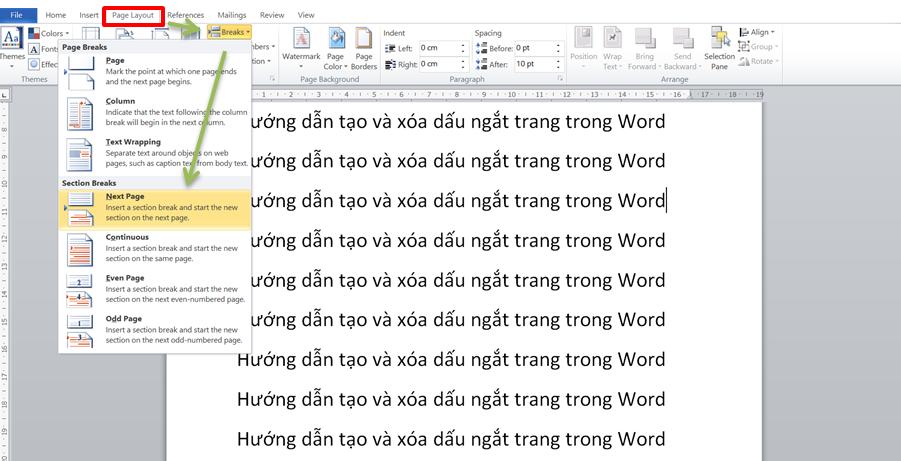Open the Themes dropdown arrow
Screen dimensions: 901x461
[x=11, y=66]
